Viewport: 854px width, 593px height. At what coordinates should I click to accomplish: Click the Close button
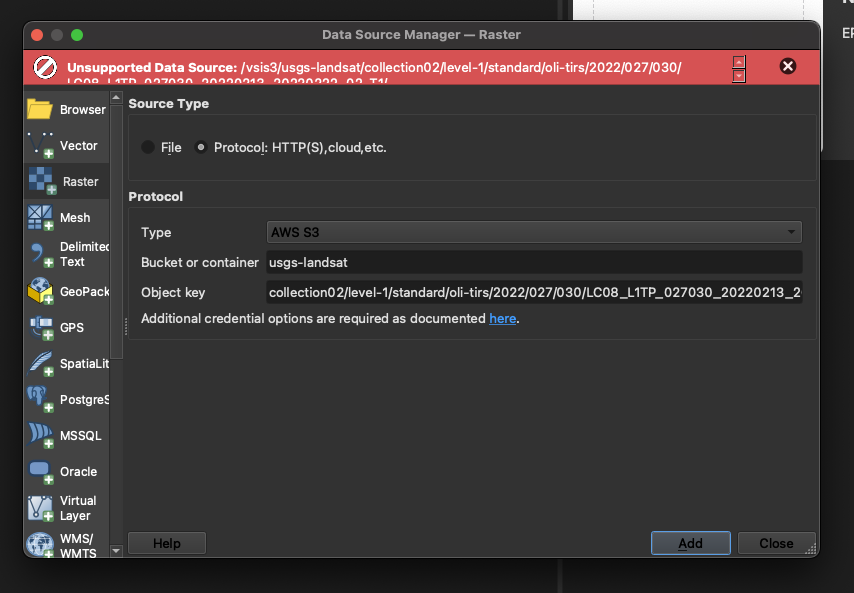pyautogui.click(x=776, y=543)
